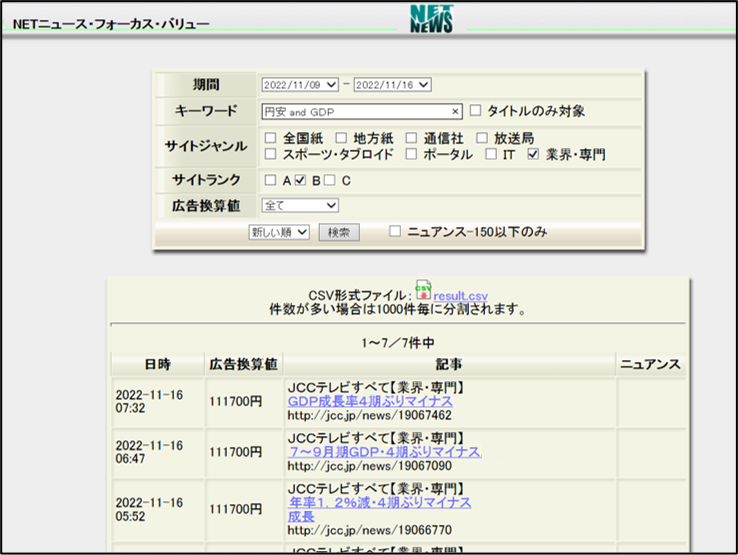The image size is (738, 555).
Task: Check the ニュアンス-150以下のみ checkbox
Action: 395,231
